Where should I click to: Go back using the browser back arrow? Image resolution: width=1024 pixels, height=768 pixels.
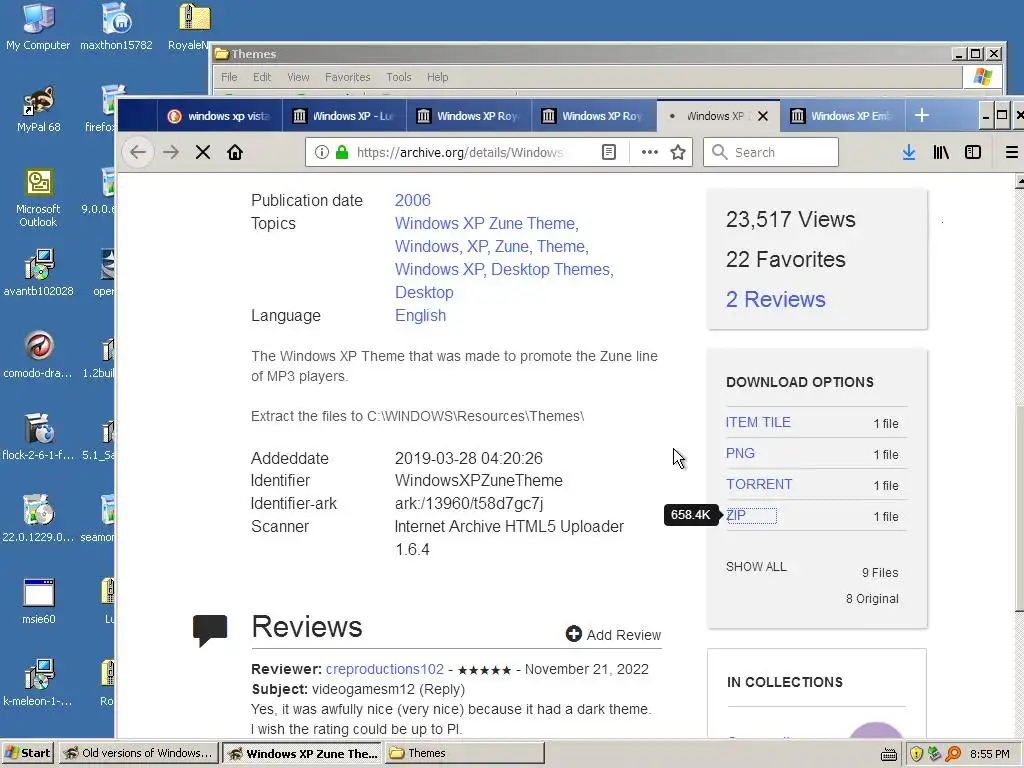pos(138,152)
